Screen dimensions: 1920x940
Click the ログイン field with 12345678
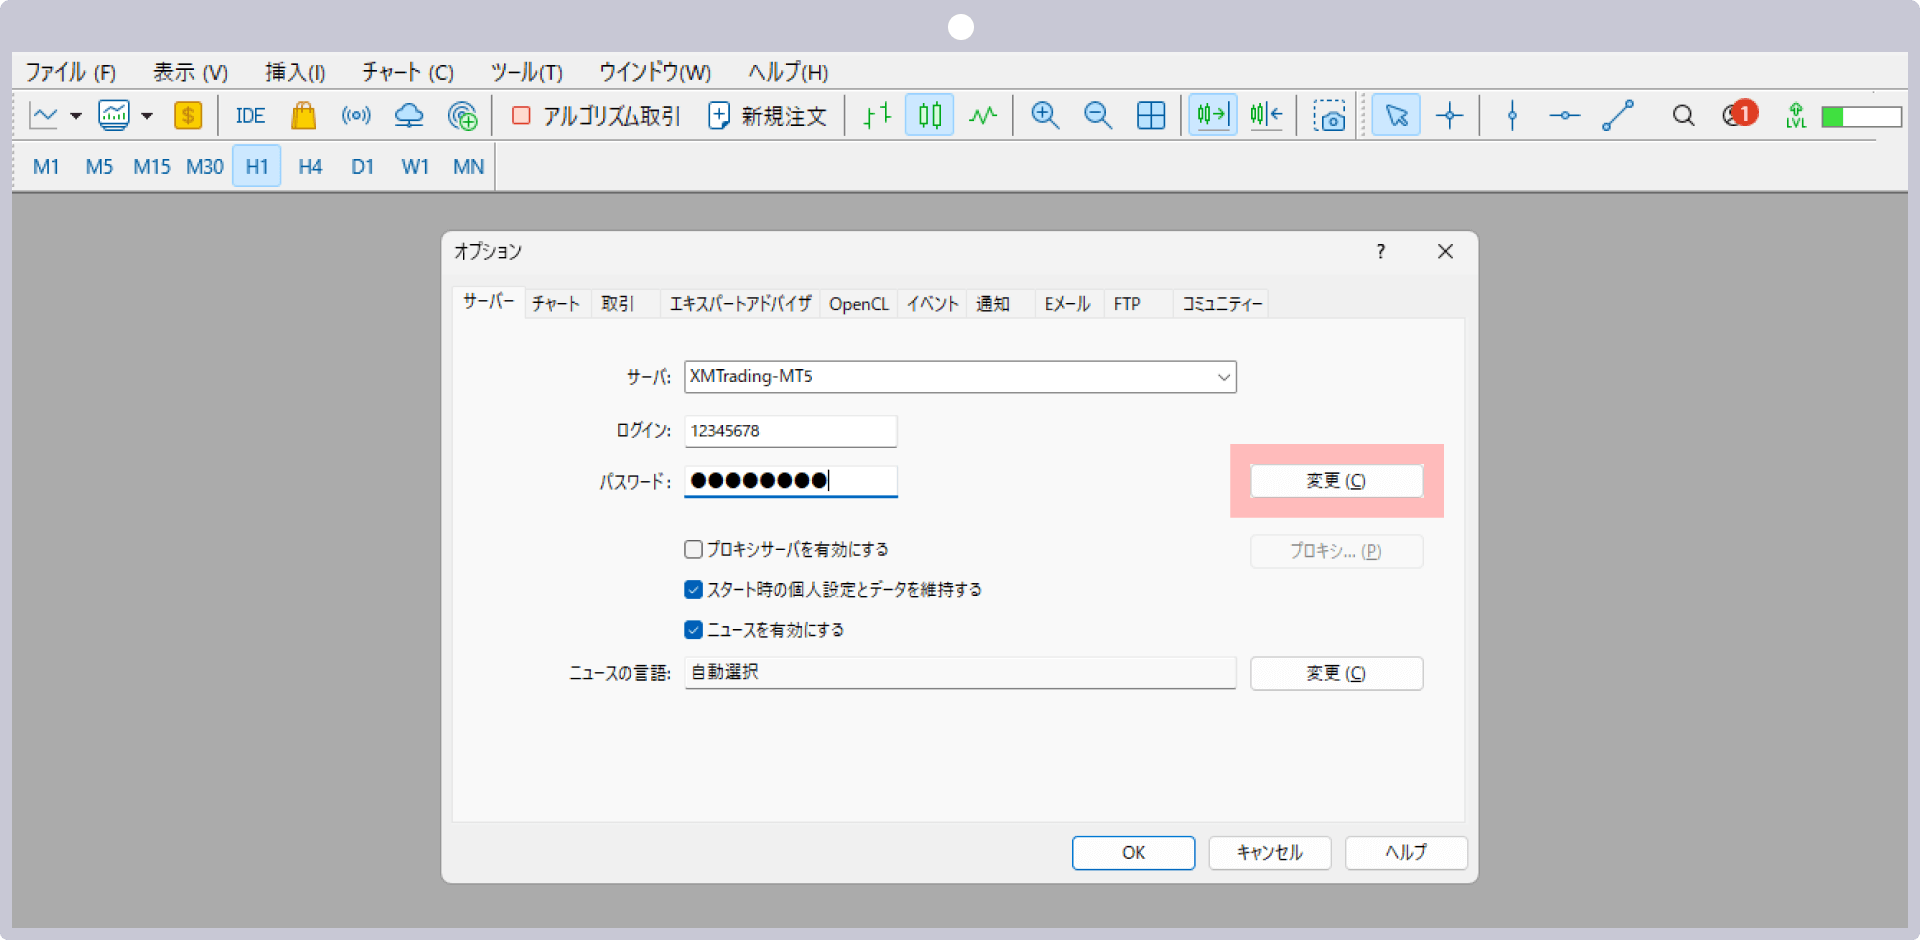point(790,431)
